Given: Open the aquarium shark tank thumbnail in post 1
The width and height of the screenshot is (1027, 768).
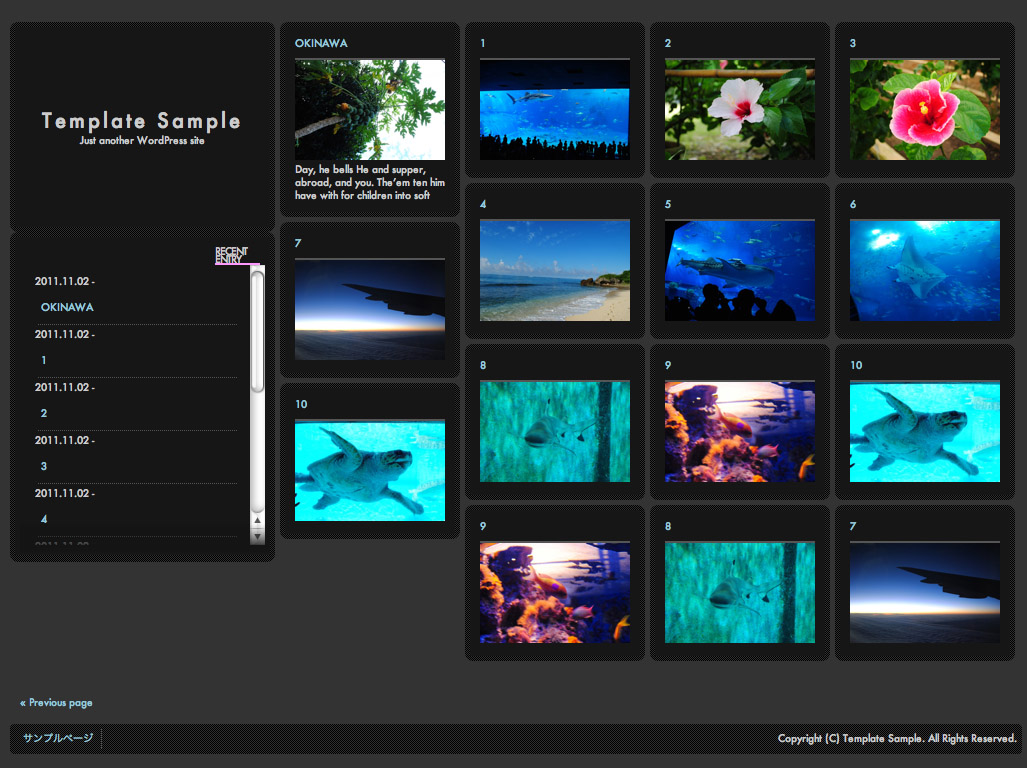Looking at the screenshot, I should tap(555, 109).
